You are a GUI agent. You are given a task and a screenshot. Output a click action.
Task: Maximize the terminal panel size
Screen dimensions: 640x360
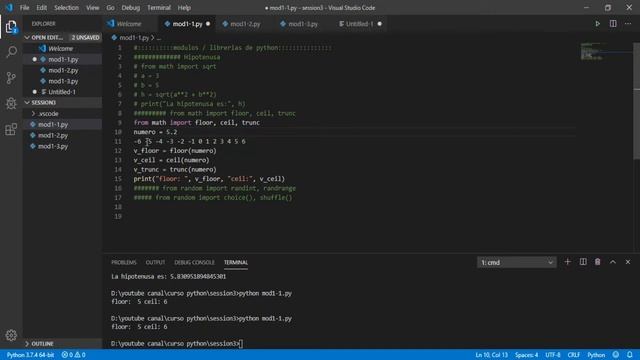click(x=613, y=262)
